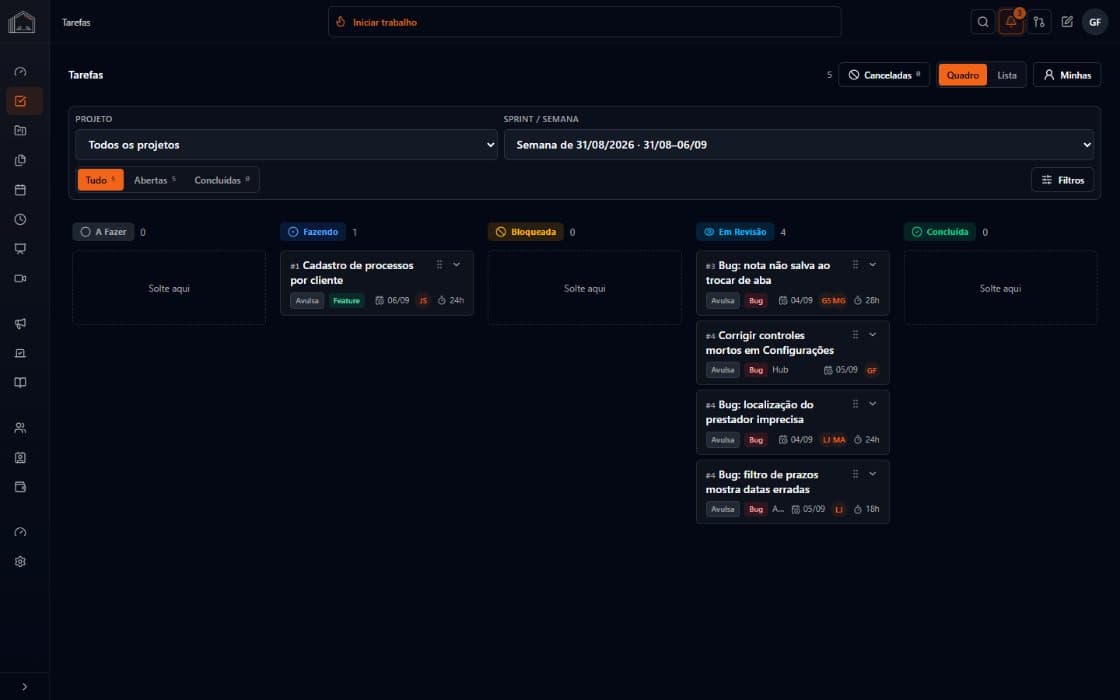This screenshot has width=1120, height=700.
Task: Switch to Lista view
Action: tap(1006, 75)
